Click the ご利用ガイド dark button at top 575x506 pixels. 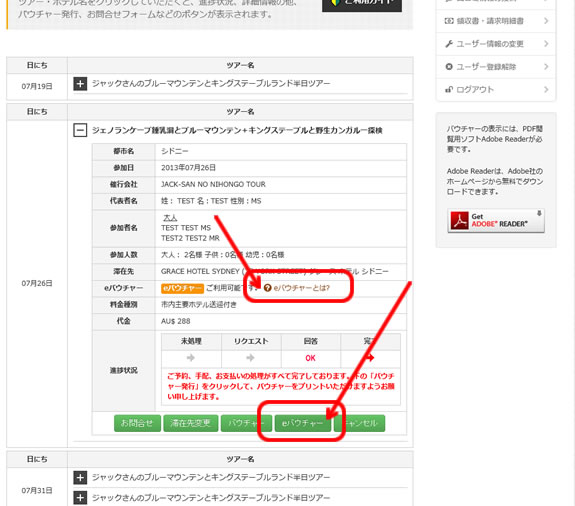pos(362,4)
